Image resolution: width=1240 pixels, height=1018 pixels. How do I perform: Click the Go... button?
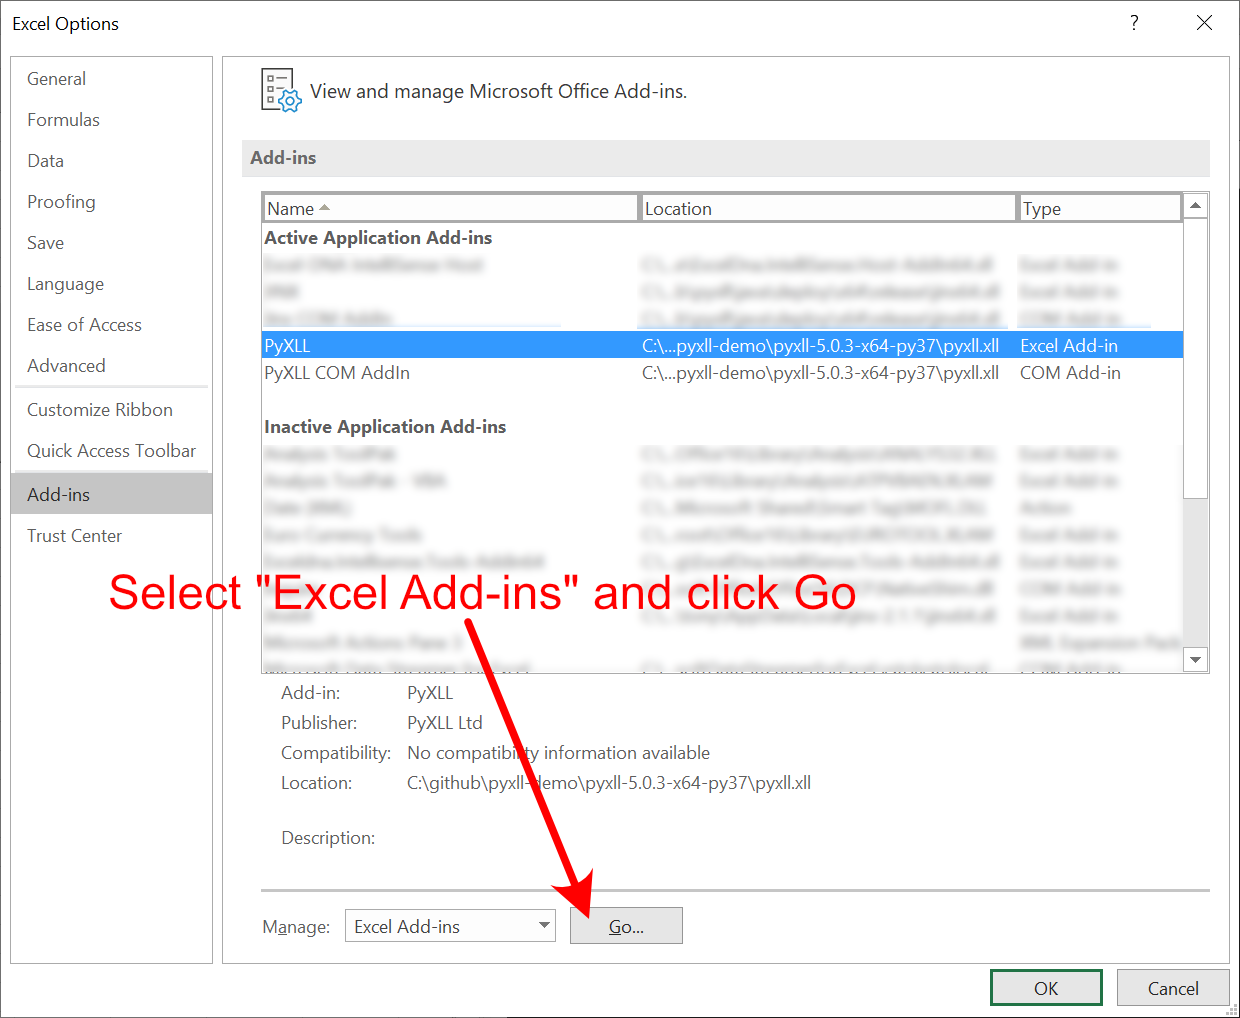626,926
